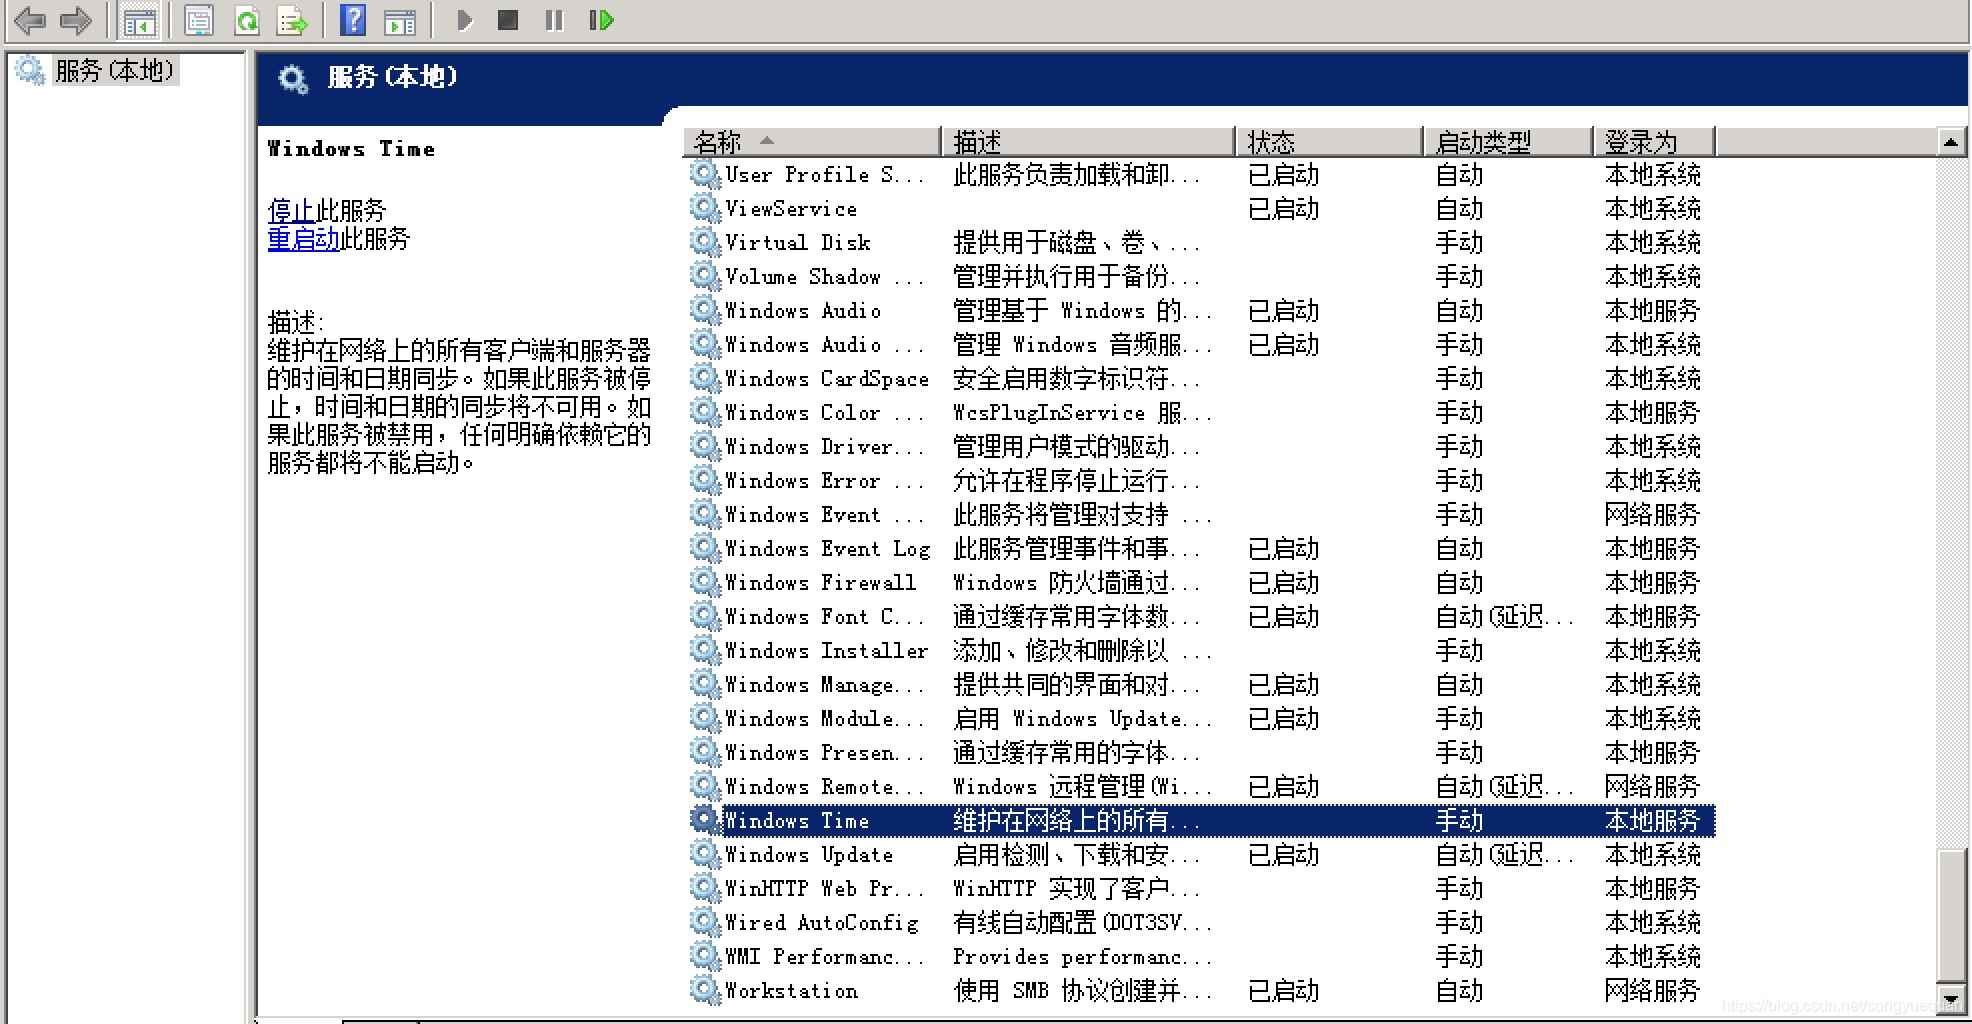The image size is (1972, 1024).
Task: Select the Windows Font C... service name
Action: (x=824, y=616)
